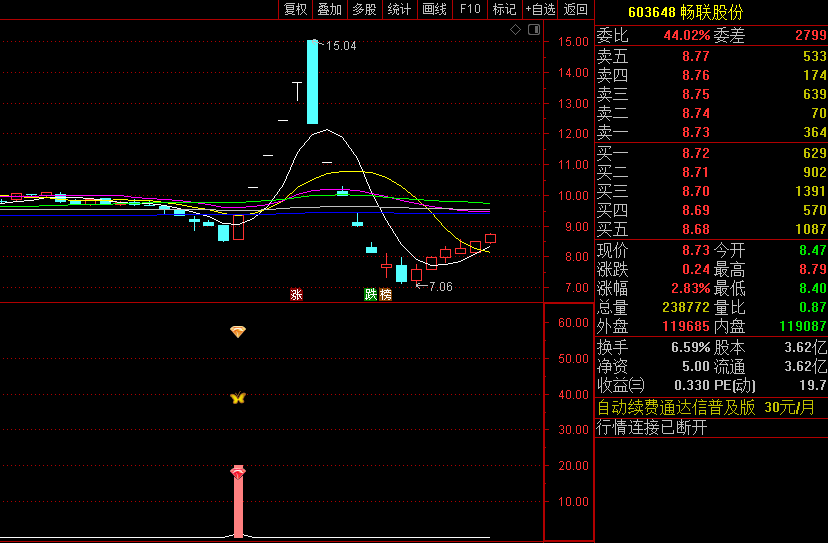The height and width of the screenshot is (543, 828).
Task: Activate the 画线 drawing tool
Action: [434, 10]
